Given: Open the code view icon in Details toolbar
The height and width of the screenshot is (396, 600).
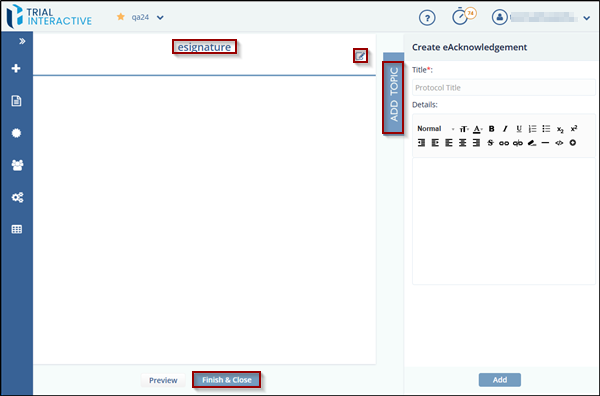Looking at the screenshot, I should click(559, 143).
